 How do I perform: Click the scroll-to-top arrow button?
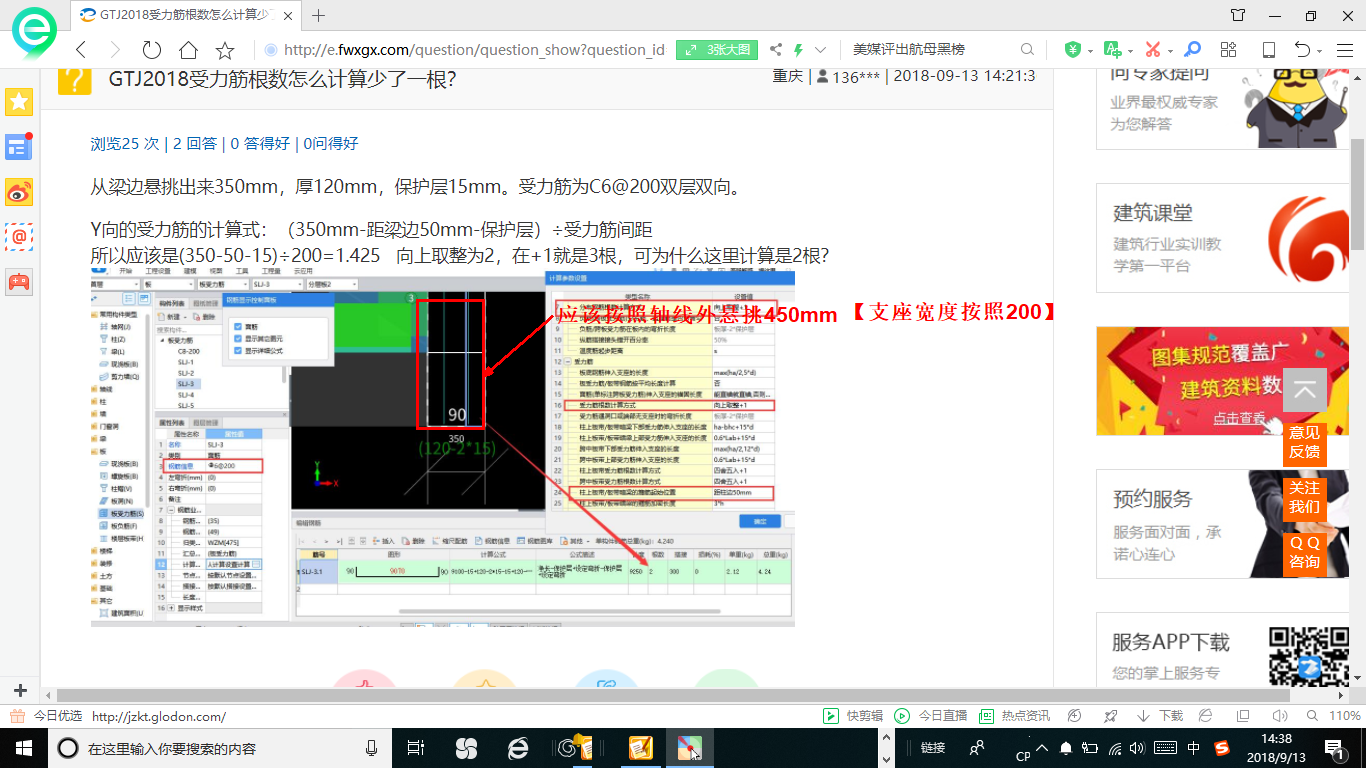(1304, 391)
